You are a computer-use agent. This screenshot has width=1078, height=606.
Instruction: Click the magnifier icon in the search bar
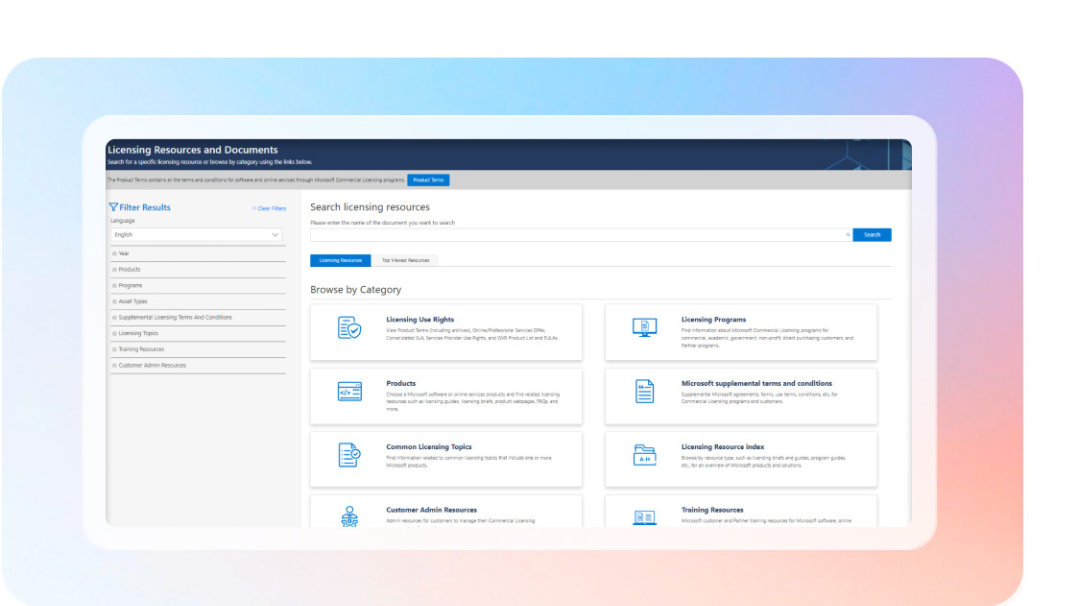click(846, 234)
